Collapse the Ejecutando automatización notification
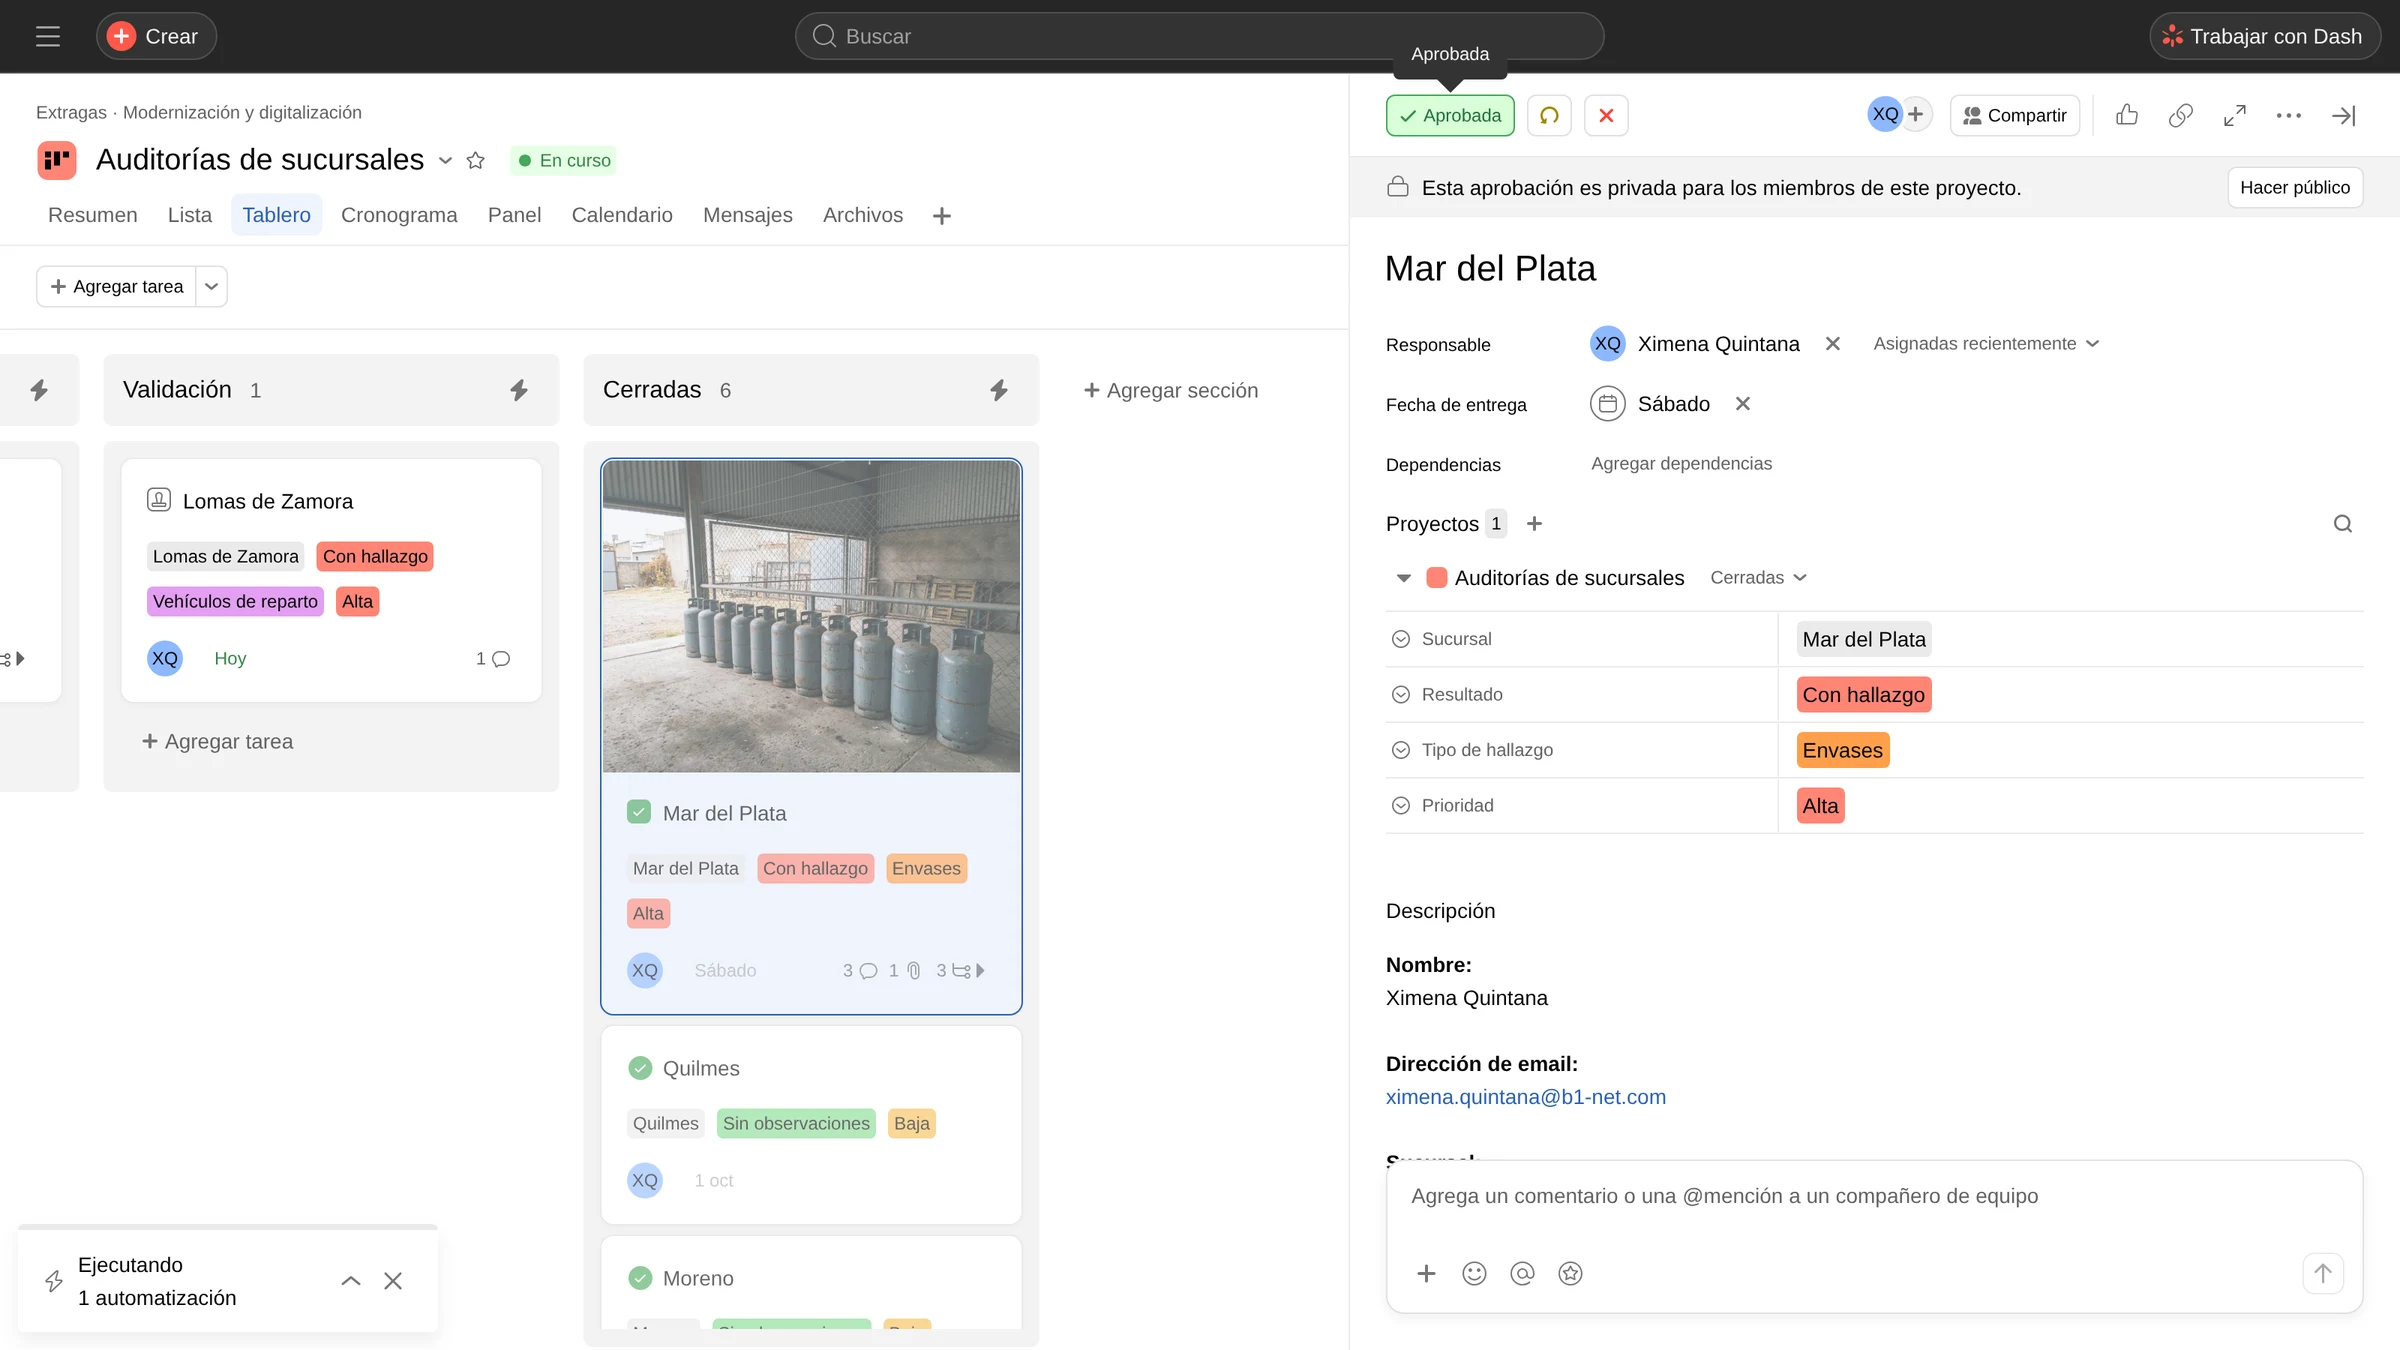 (351, 1281)
